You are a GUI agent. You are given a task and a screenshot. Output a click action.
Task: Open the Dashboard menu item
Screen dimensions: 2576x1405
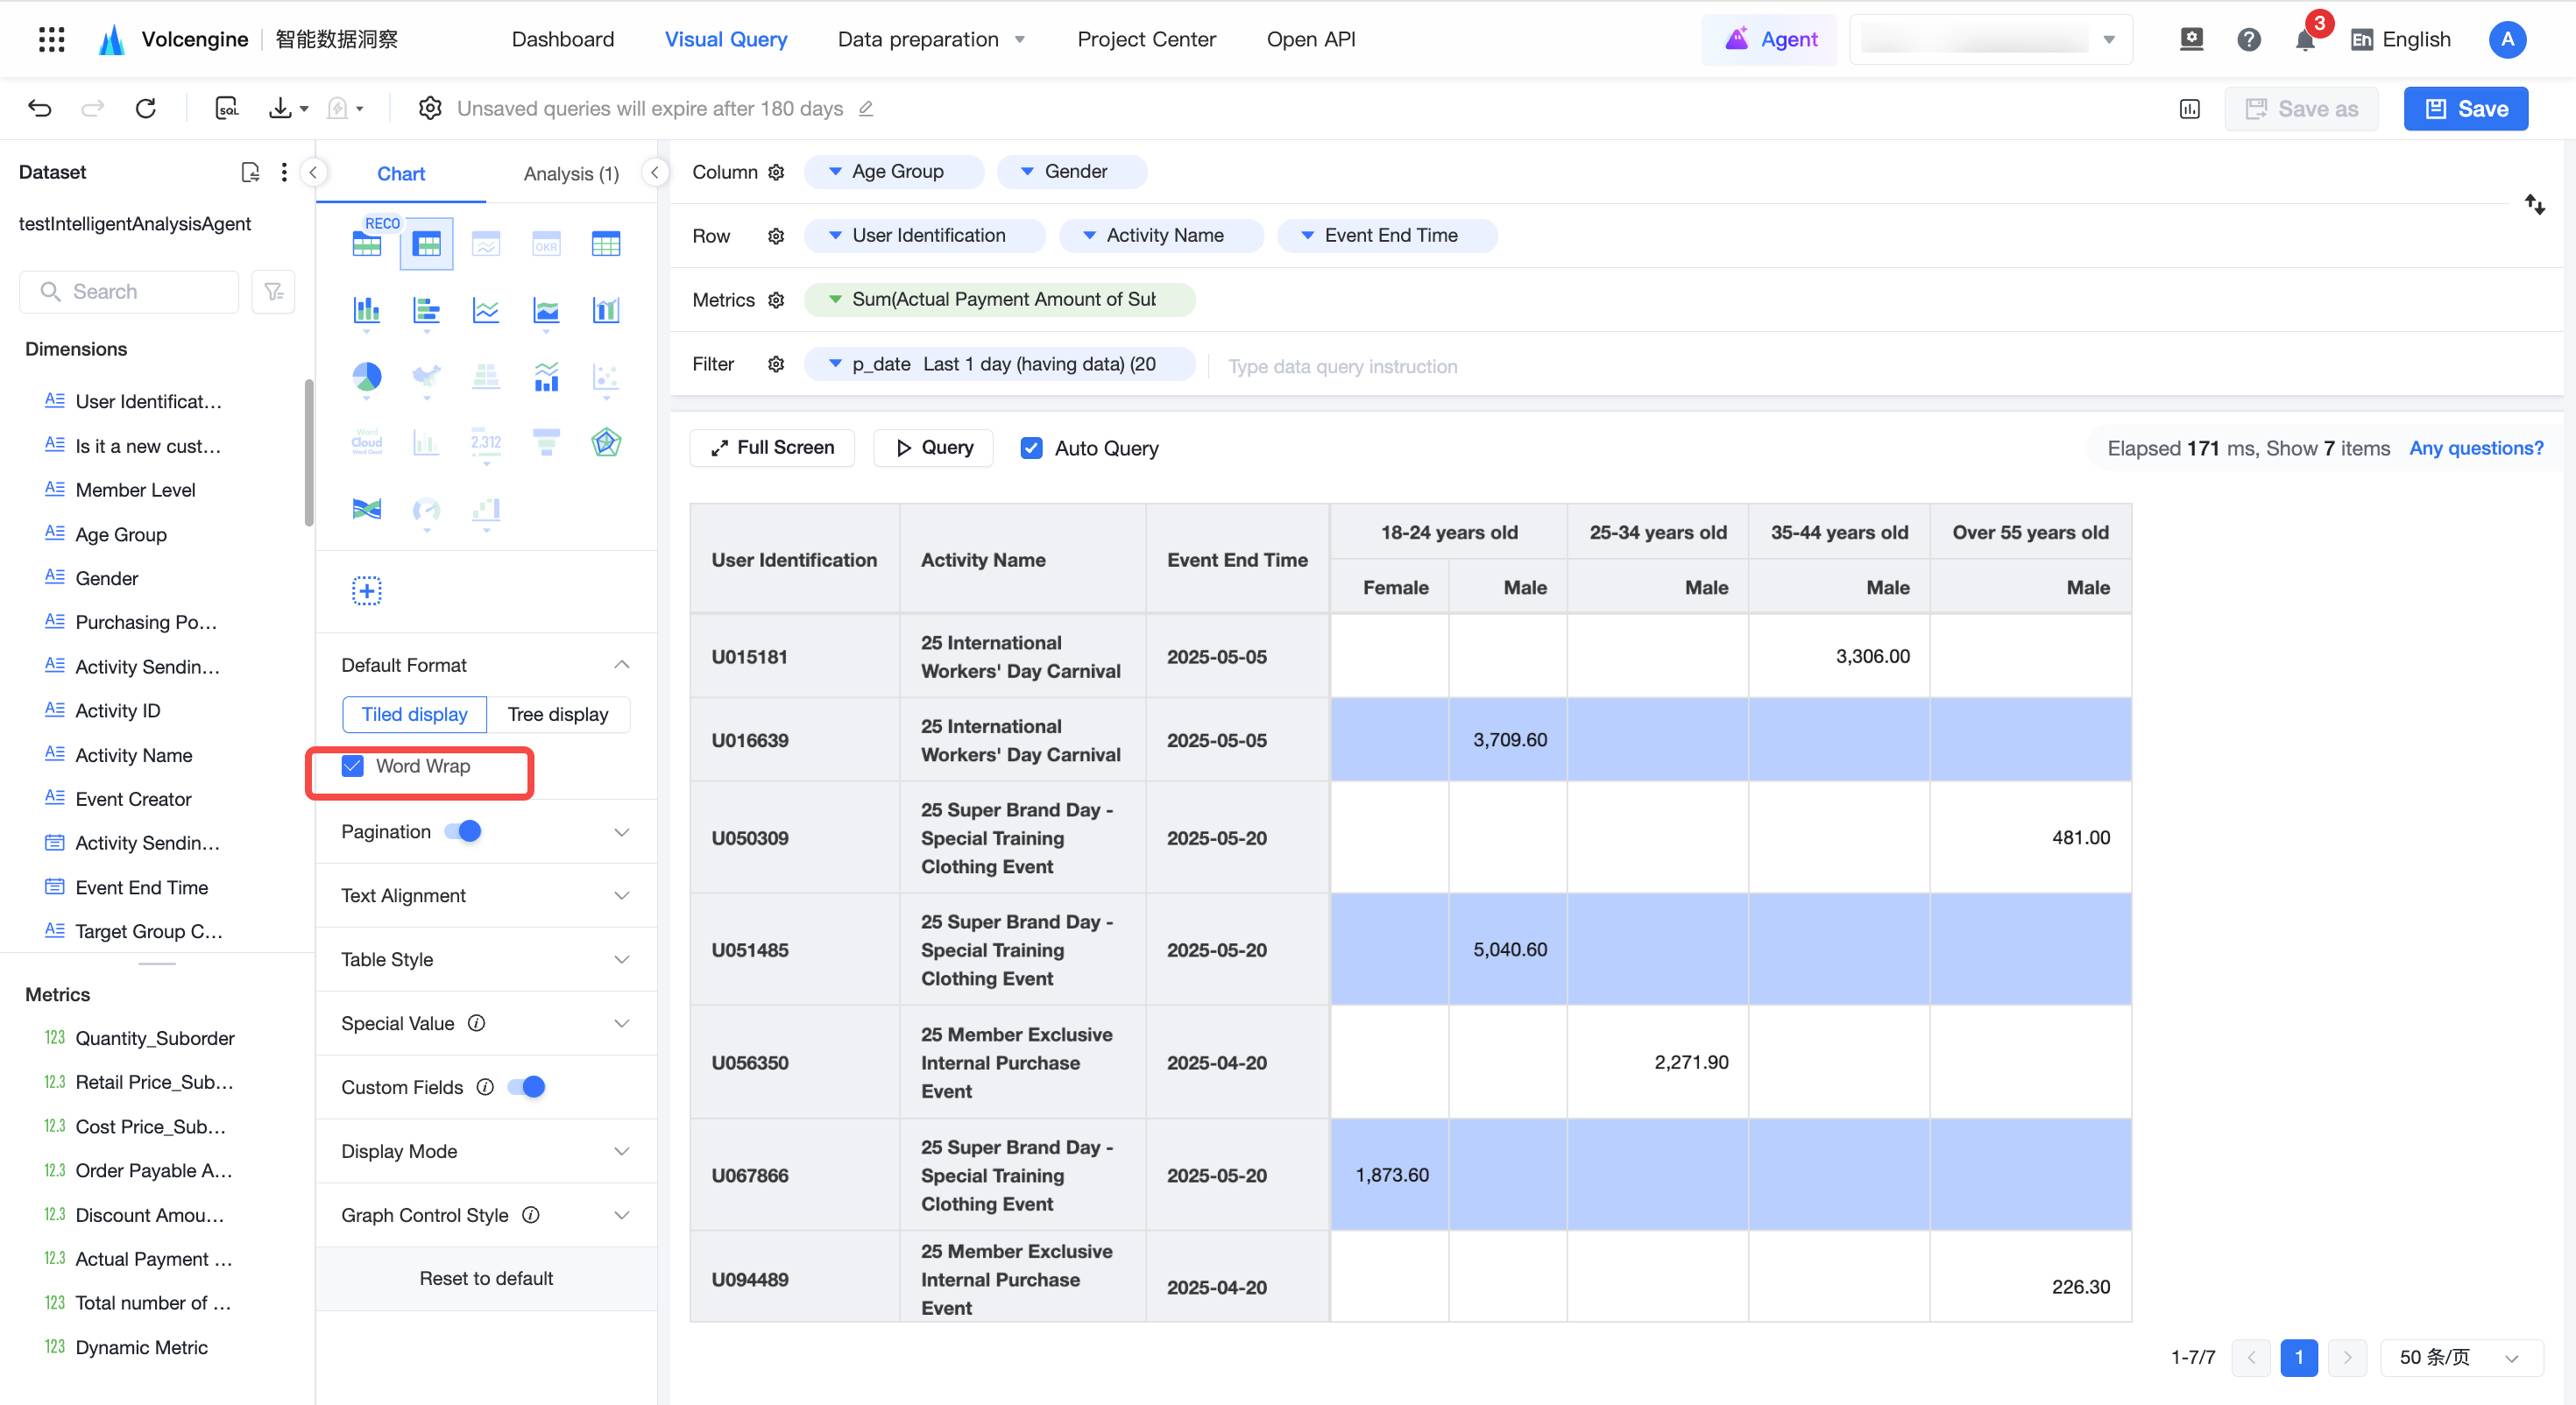563,39
